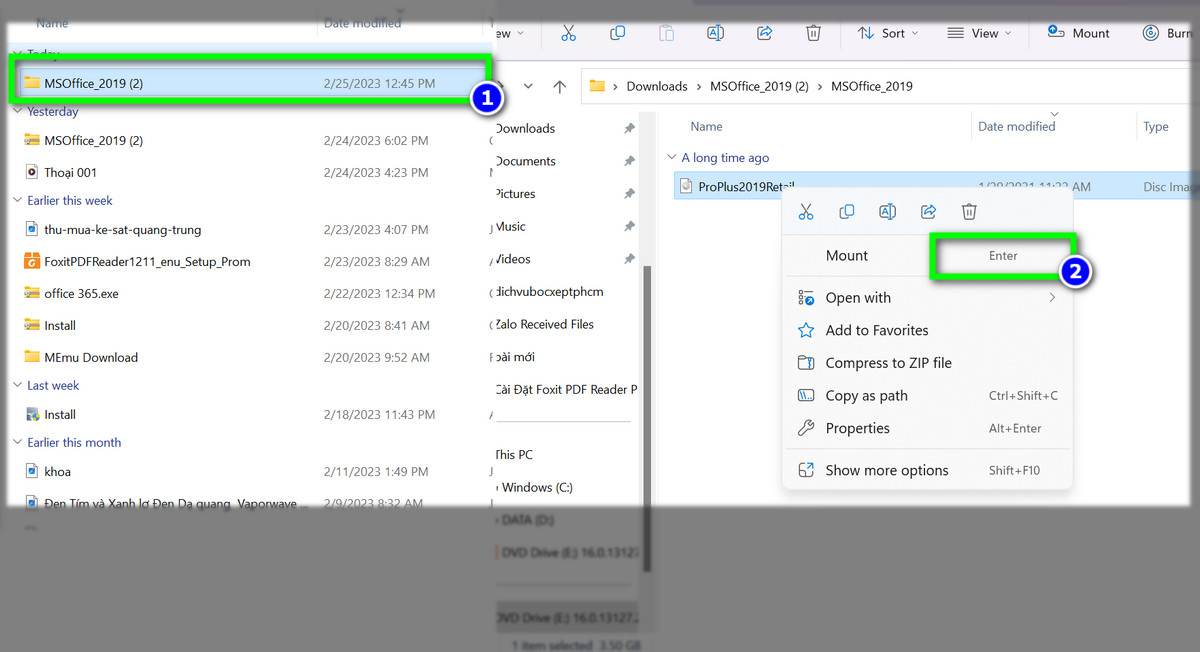Sort by Name column in right window
The width and height of the screenshot is (1200, 652).
[706, 127]
